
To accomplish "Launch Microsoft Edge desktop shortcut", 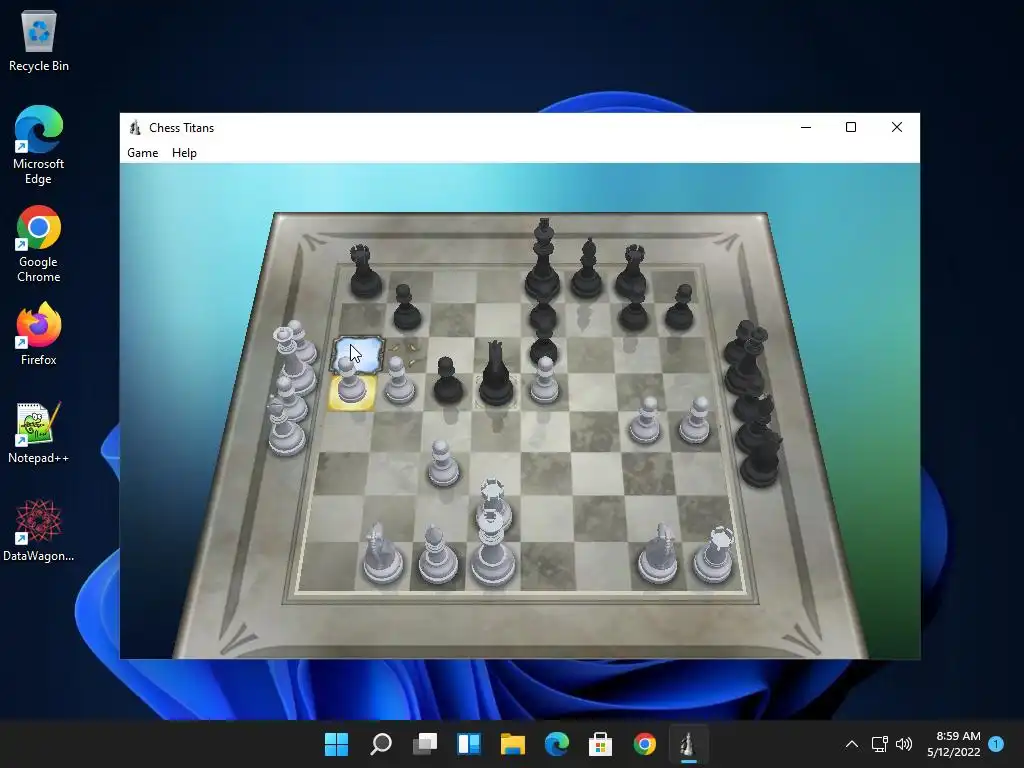I will pos(39,145).
